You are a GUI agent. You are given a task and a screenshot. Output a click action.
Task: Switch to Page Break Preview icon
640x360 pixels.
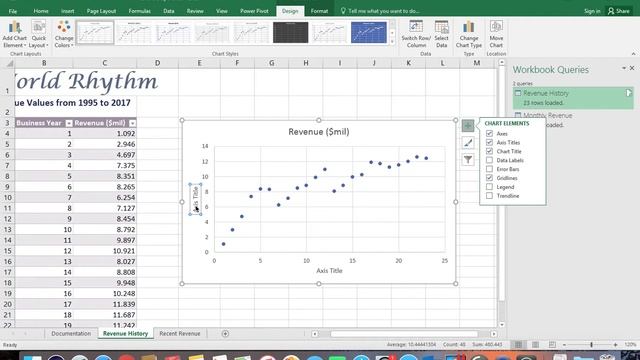552,345
